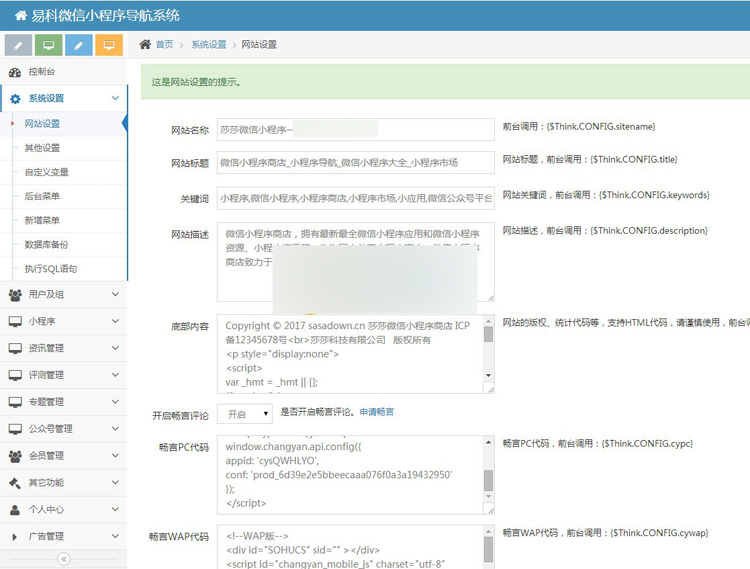
Task: Click the users icon beside 用户及组
Action: 15,295
